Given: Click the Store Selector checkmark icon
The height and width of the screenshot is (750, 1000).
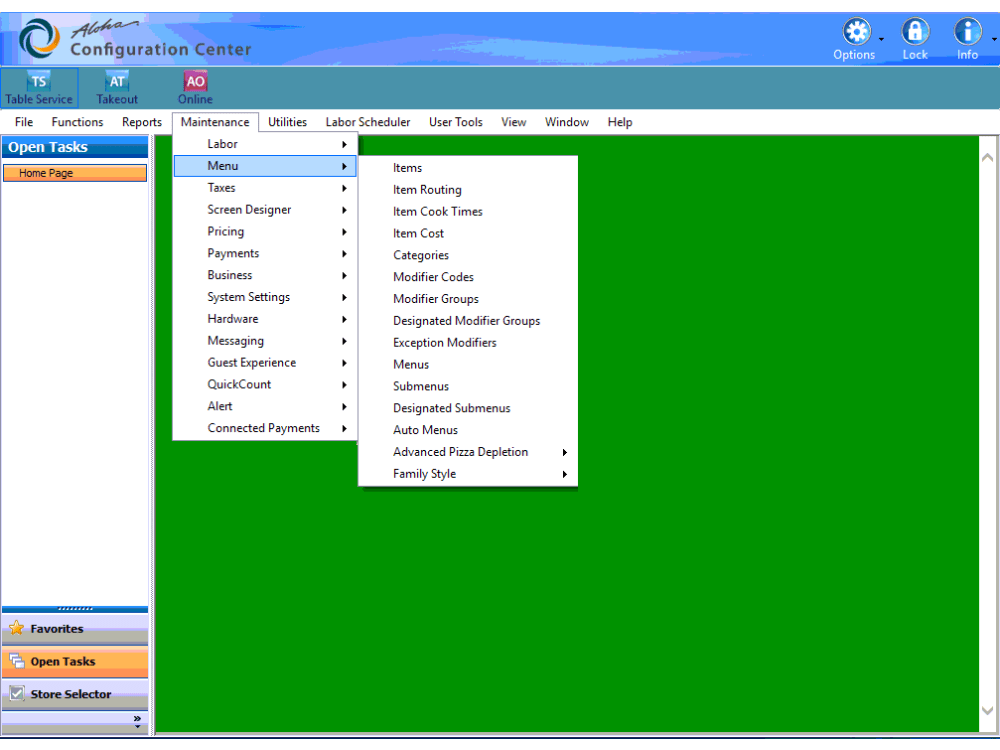Looking at the screenshot, I should point(17,693).
